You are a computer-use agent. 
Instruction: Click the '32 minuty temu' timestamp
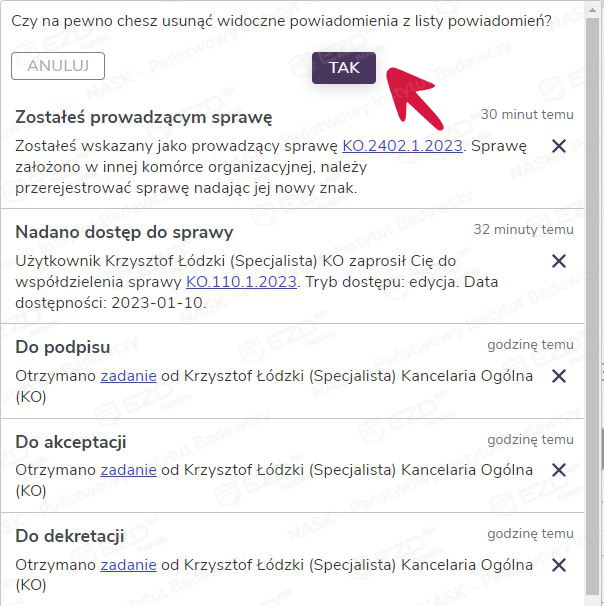pyautogui.click(x=523, y=229)
